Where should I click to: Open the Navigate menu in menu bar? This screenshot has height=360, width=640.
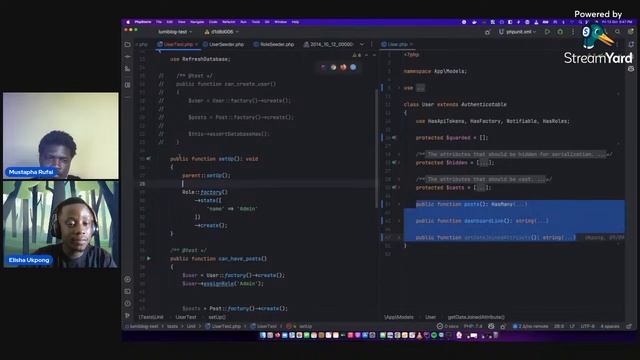197,22
